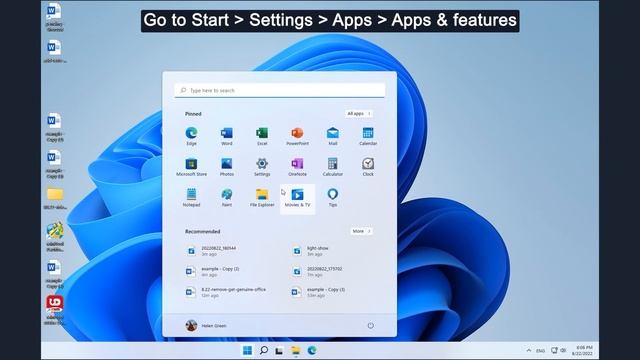Open Task View on the taskbar
The width and height of the screenshot is (640, 360).
click(x=280, y=350)
